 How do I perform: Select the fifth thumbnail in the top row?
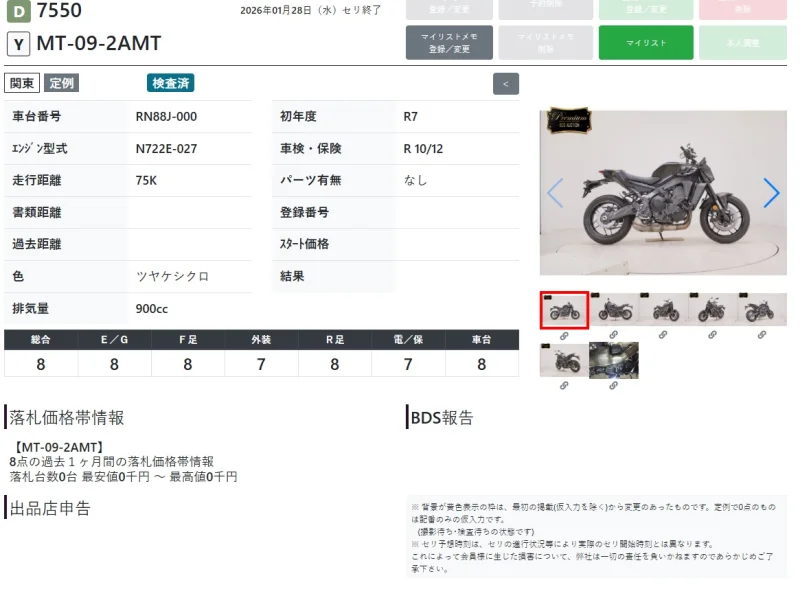762,309
